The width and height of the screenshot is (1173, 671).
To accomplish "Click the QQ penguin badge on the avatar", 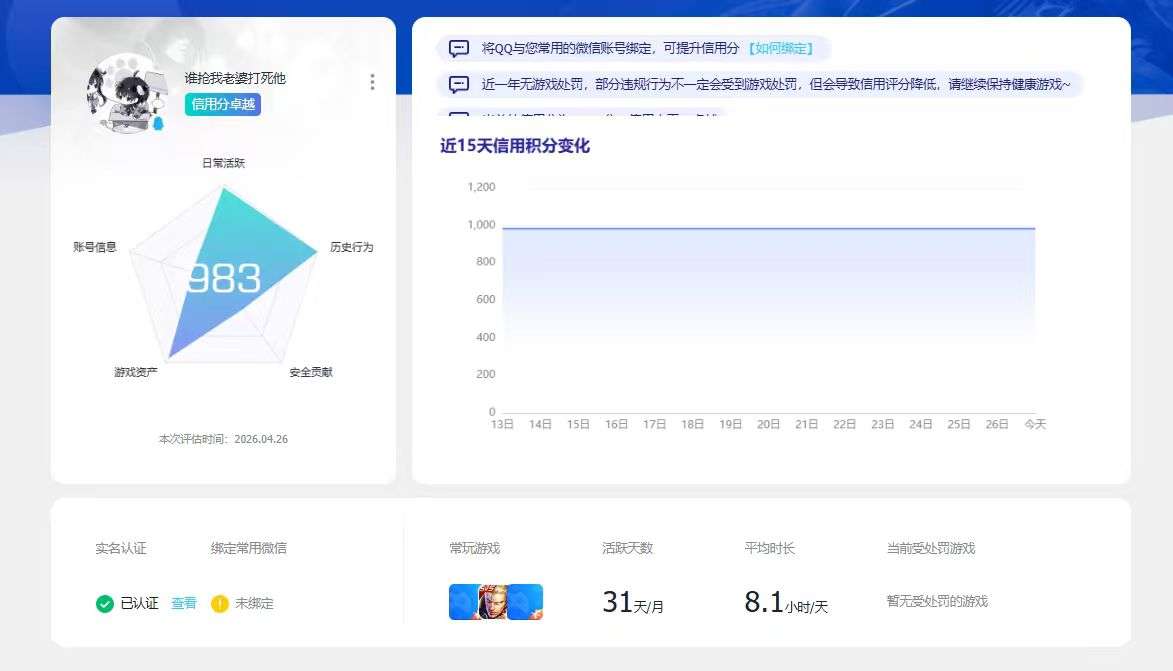I will (156, 123).
